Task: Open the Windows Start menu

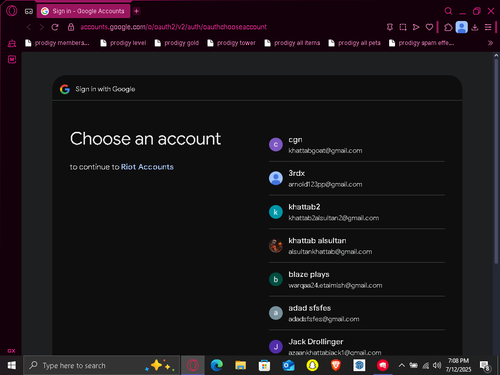Action: tap(12, 365)
